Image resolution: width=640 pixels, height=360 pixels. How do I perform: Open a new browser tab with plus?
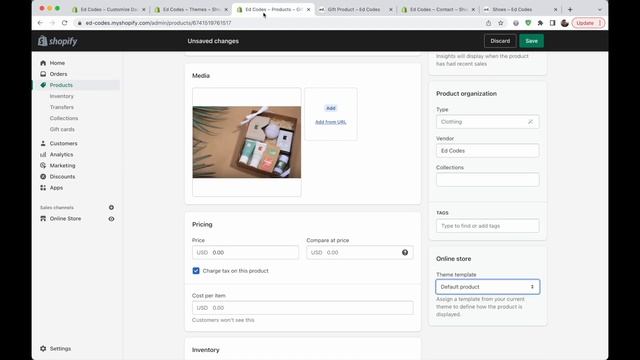570,9
